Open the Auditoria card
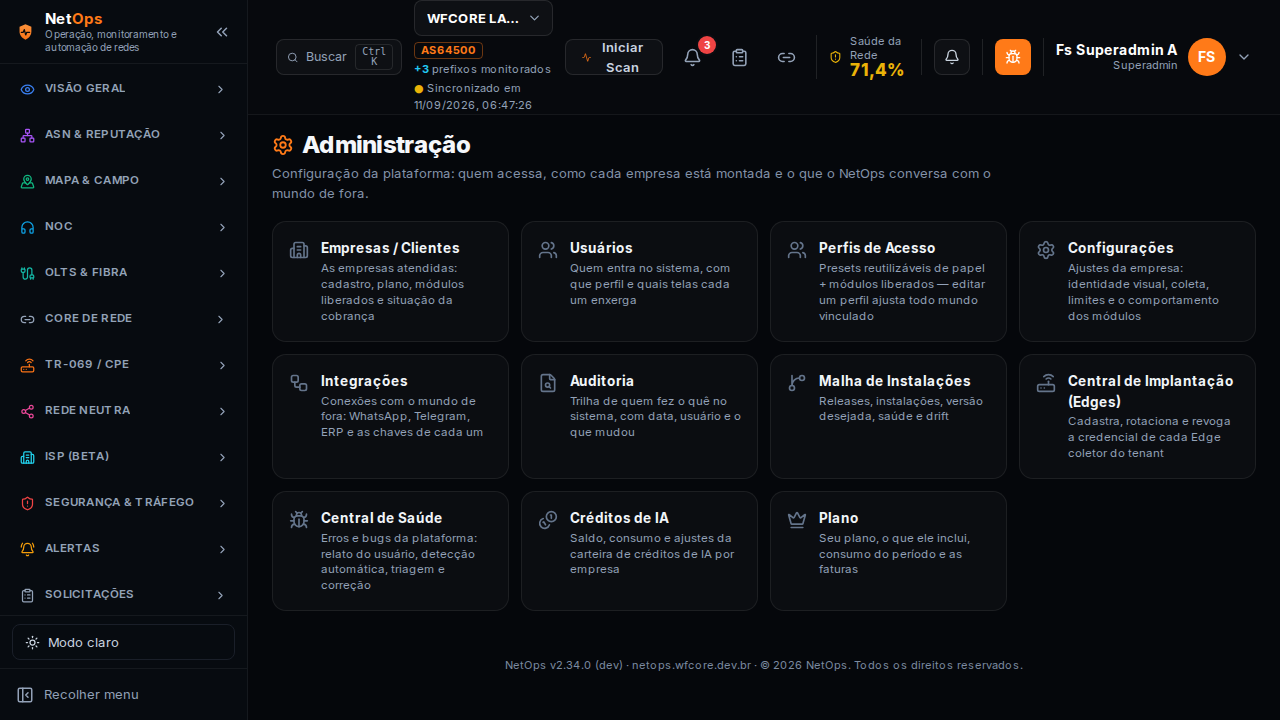 pos(639,416)
